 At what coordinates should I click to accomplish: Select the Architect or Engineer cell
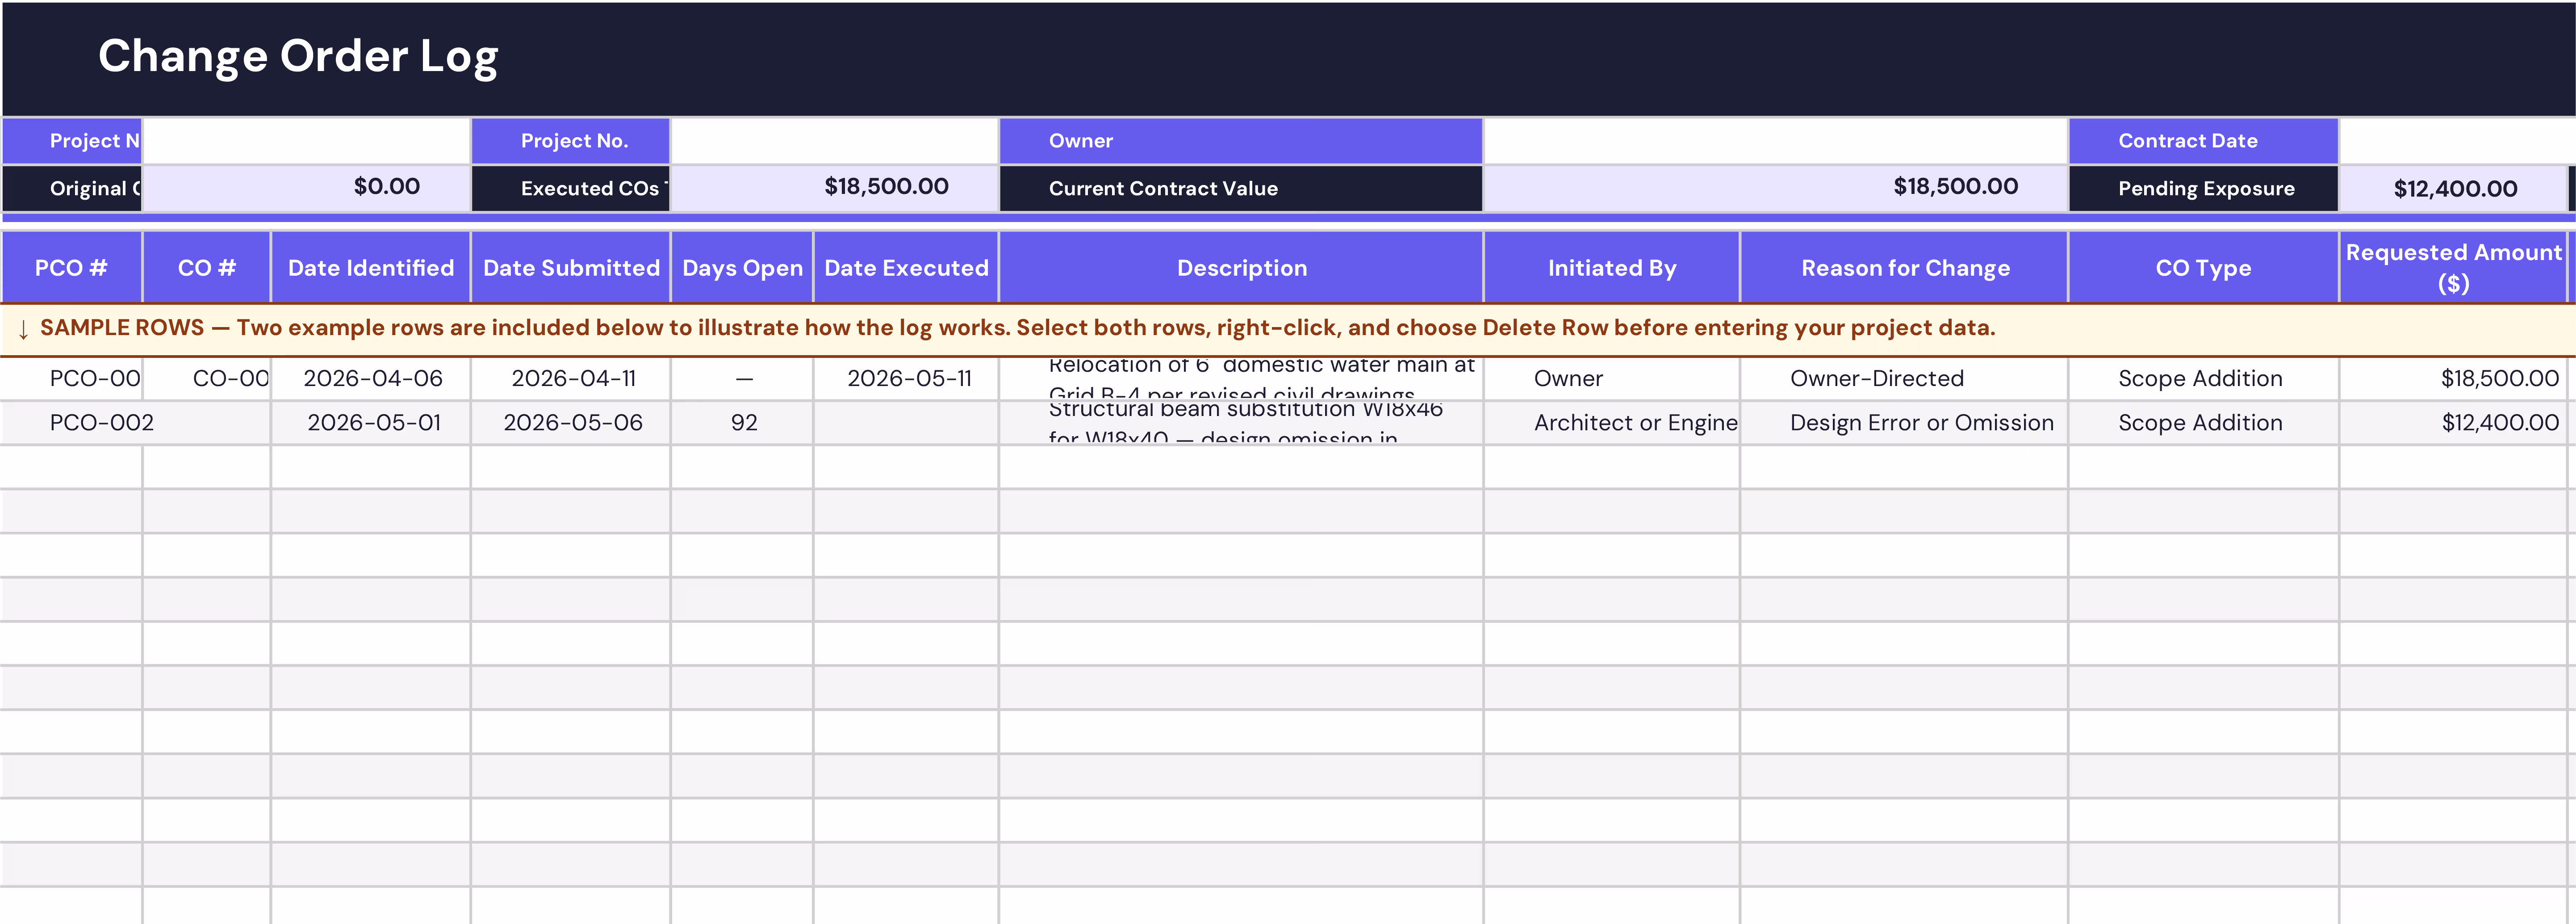(1612, 423)
